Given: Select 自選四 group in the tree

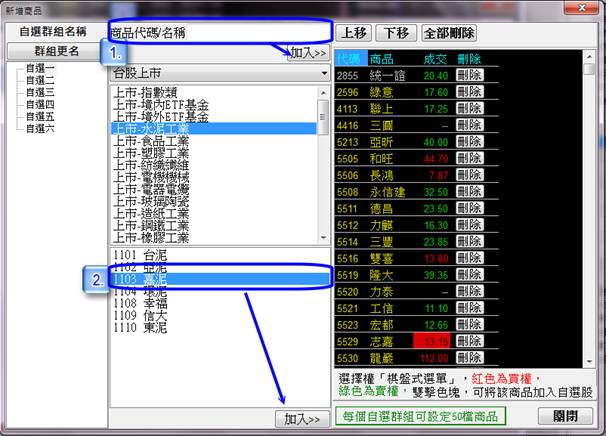Looking at the screenshot, I should pyautogui.click(x=40, y=104).
